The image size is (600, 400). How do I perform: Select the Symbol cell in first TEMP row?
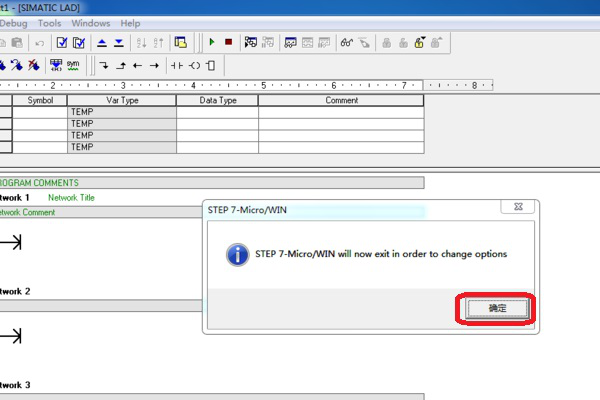[x=40, y=112]
